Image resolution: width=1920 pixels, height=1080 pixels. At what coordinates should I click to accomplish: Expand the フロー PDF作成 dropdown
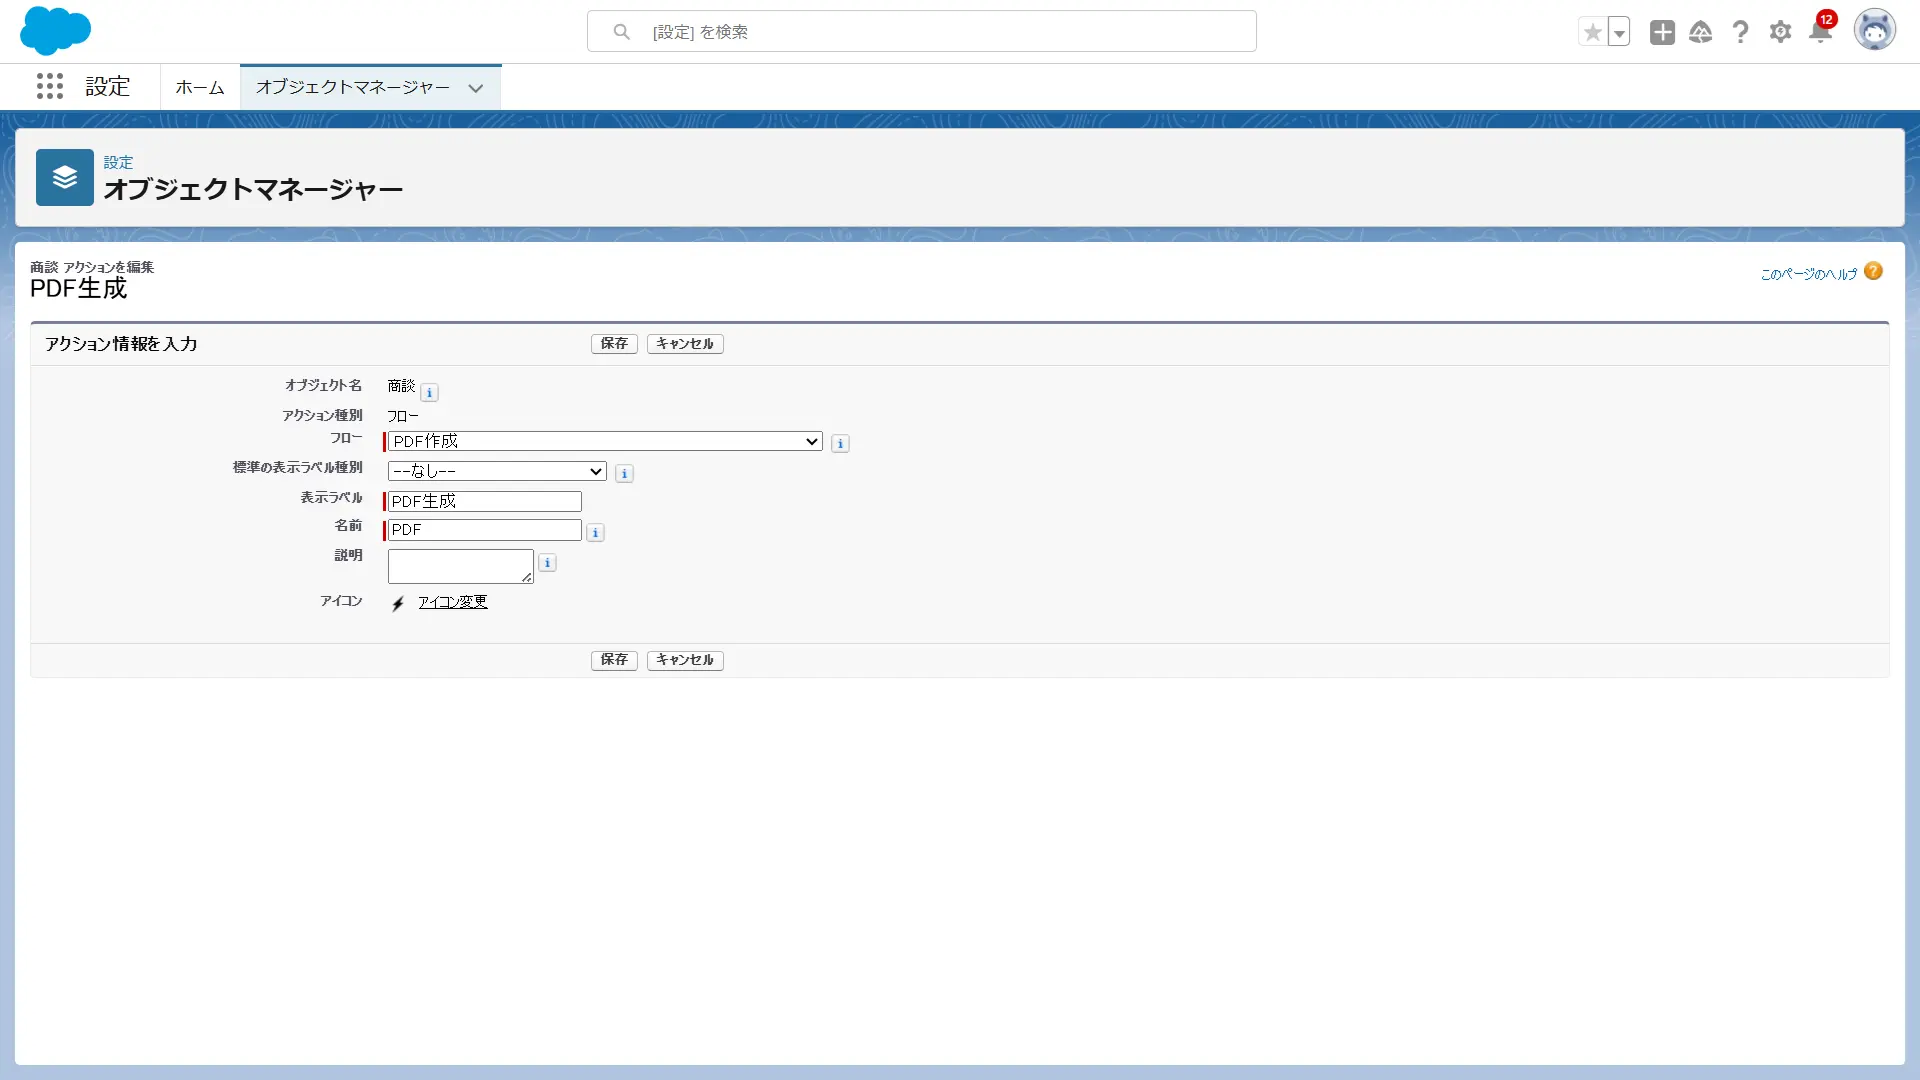pyautogui.click(x=604, y=441)
